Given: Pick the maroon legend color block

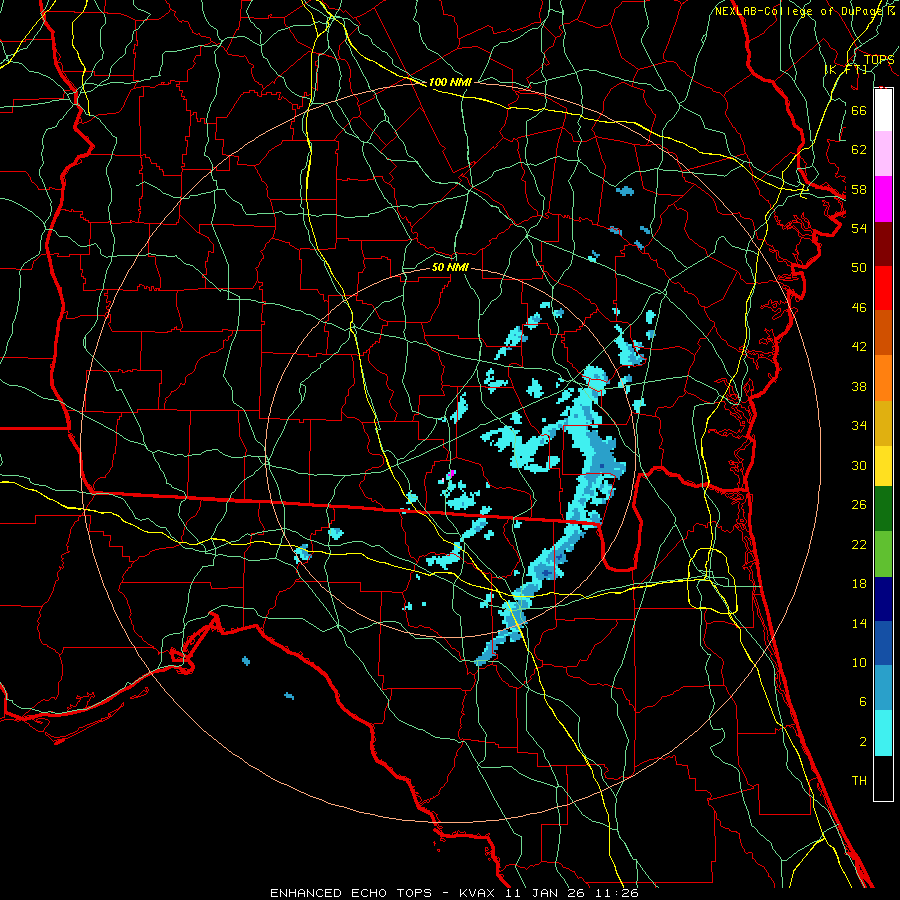Looking at the screenshot, I should [x=883, y=244].
